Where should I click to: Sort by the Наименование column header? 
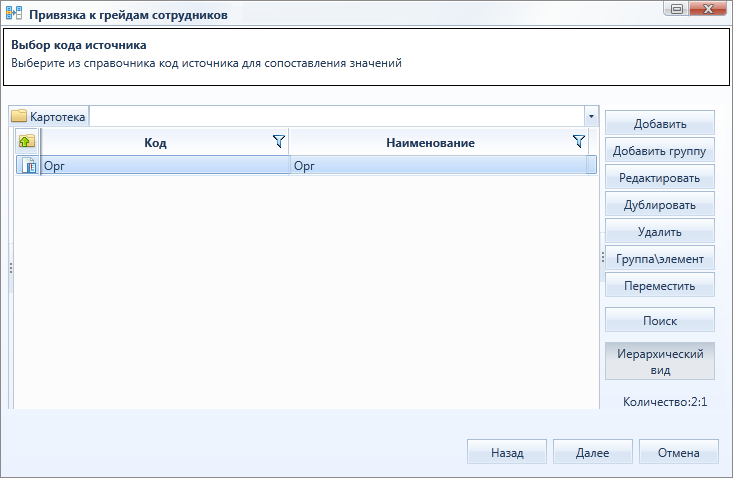coord(430,143)
